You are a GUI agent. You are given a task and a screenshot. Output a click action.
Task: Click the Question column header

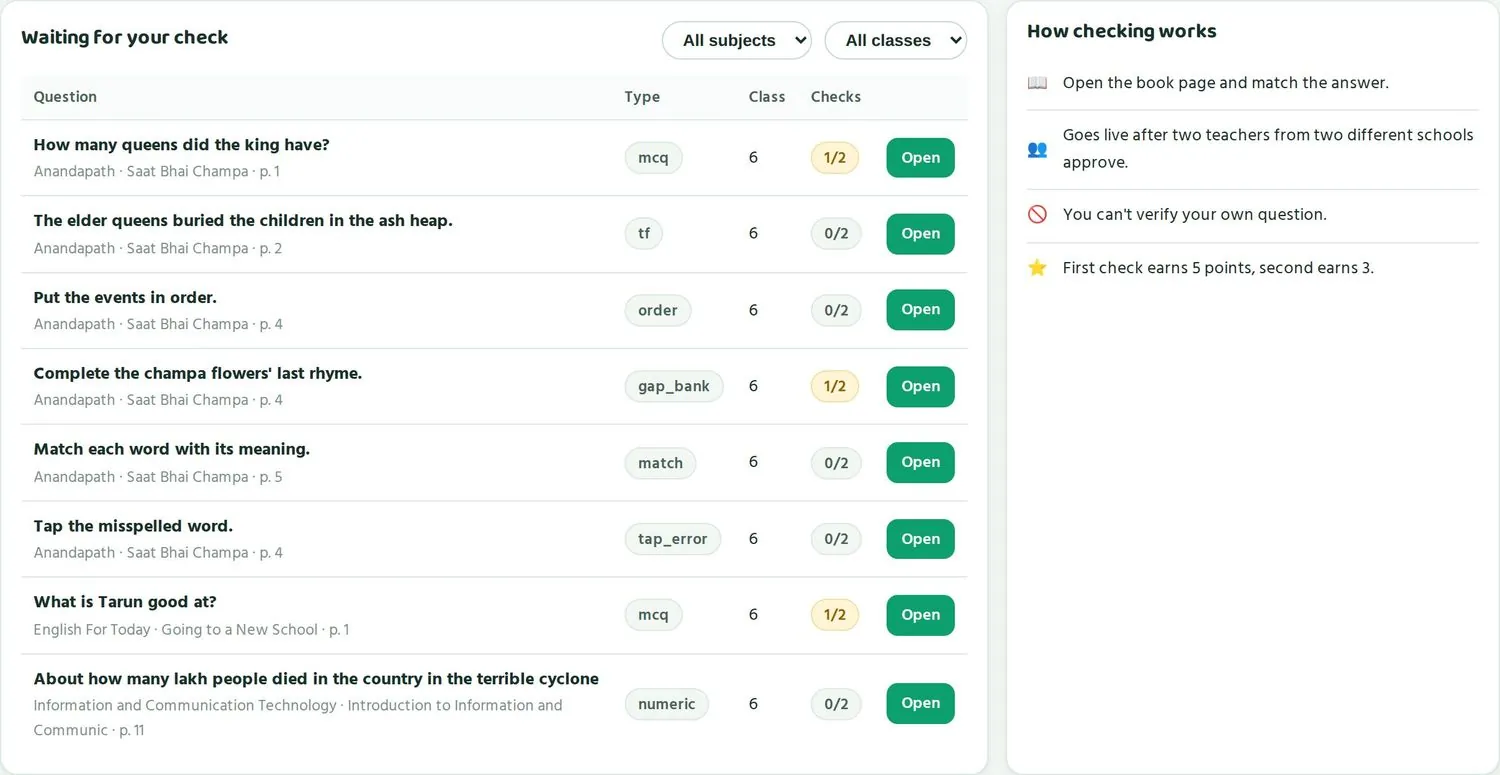pyautogui.click(x=65, y=97)
